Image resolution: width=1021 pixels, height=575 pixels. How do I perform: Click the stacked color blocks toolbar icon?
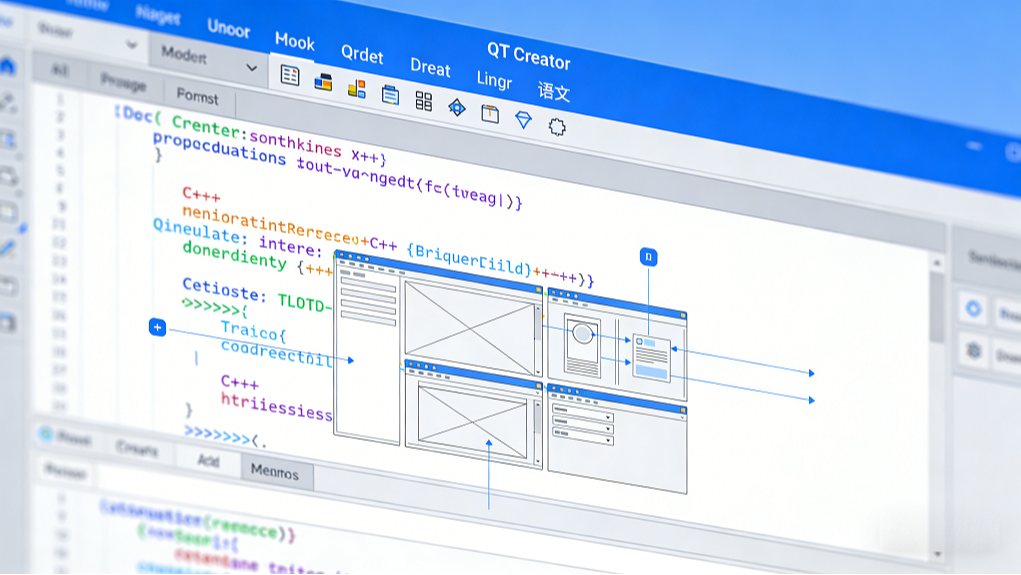[x=323, y=82]
